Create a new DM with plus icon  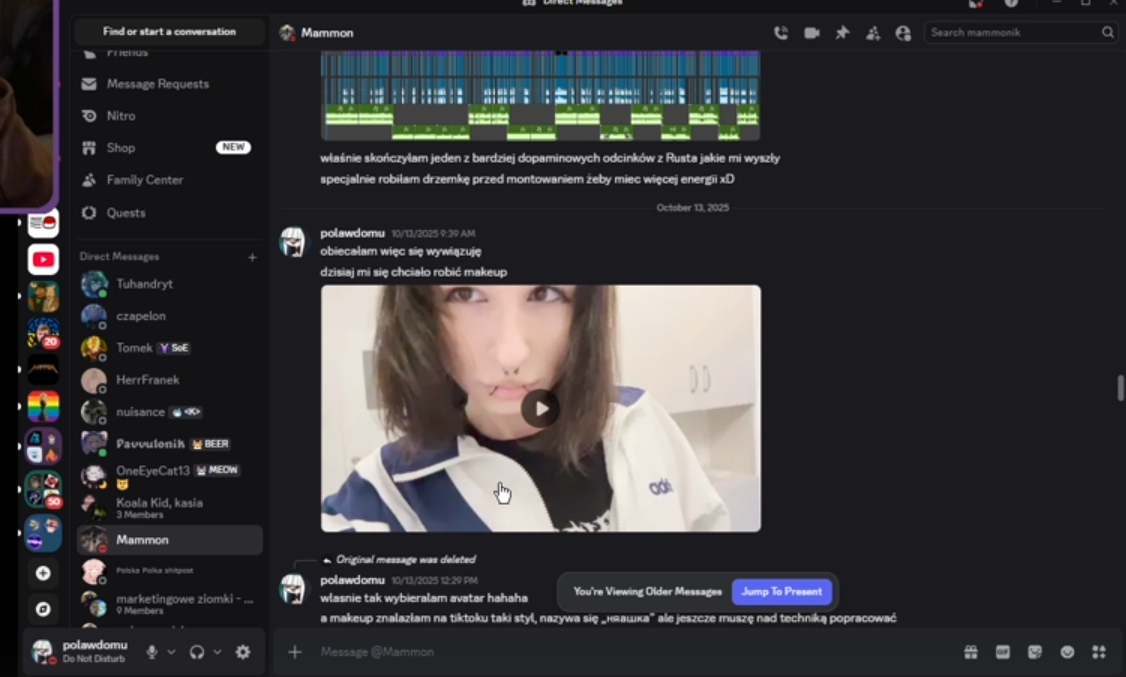coord(252,257)
